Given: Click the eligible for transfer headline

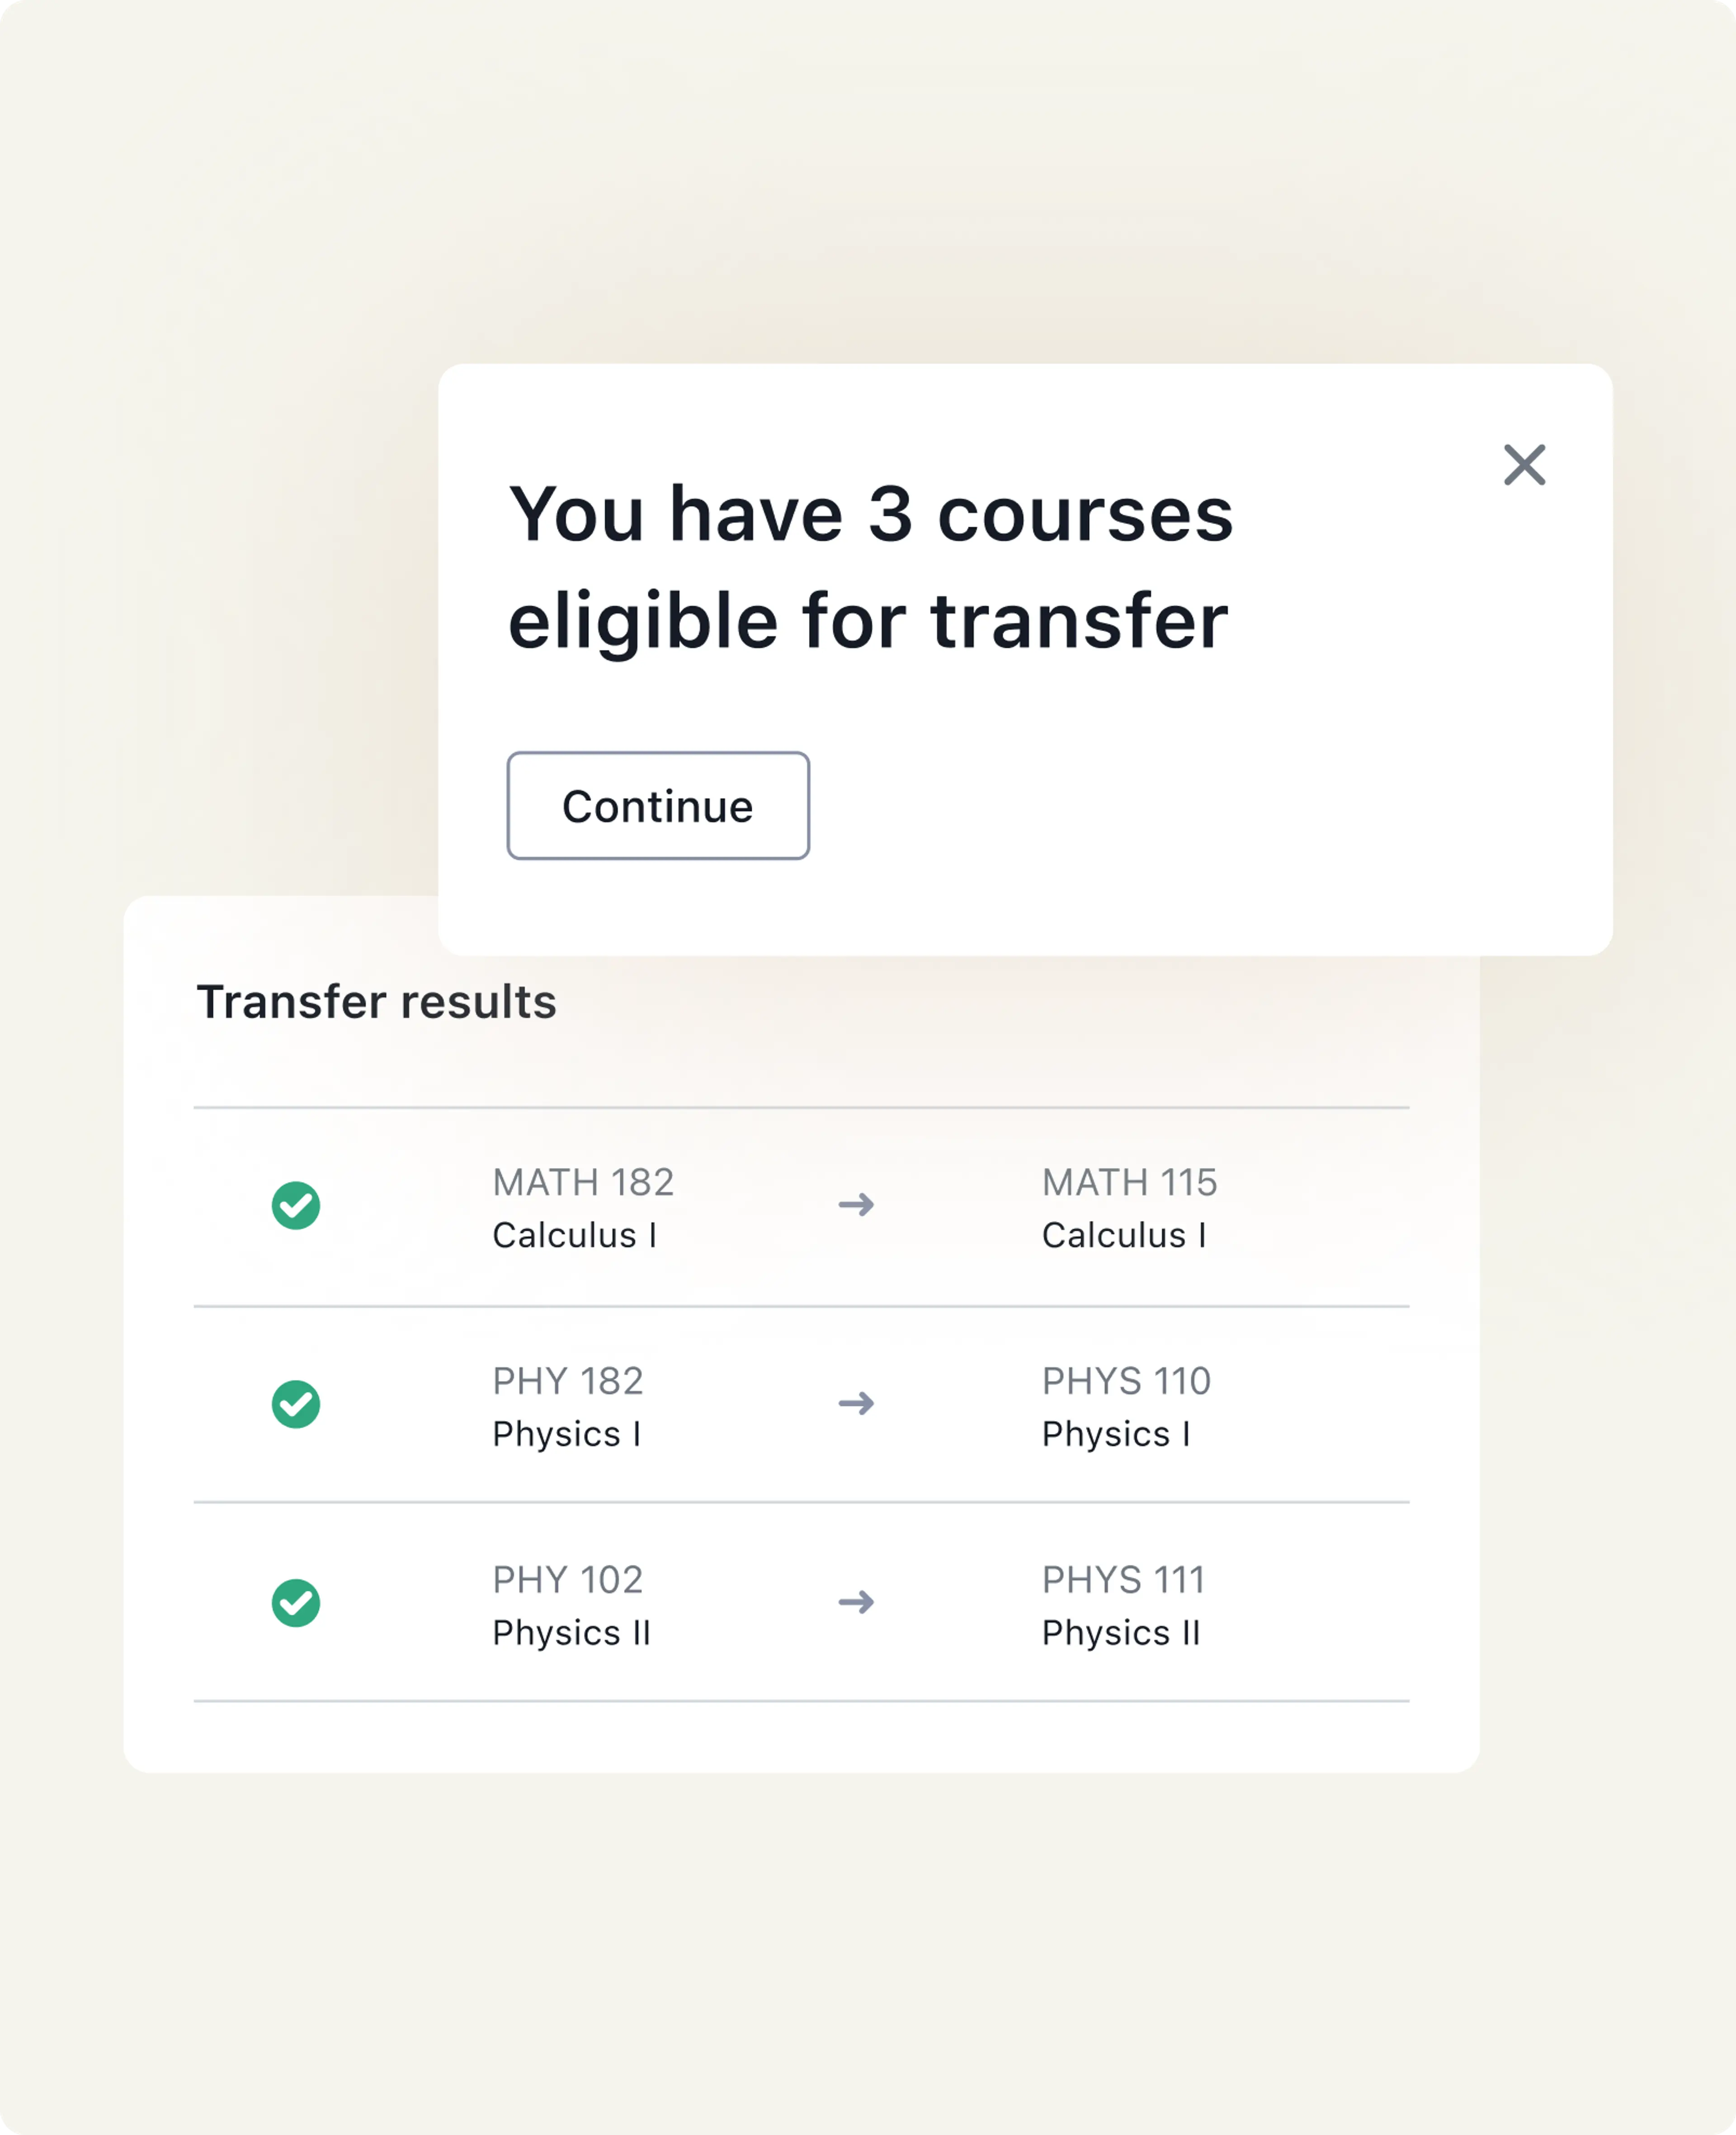Looking at the screenshot, I should pos(870,567).
